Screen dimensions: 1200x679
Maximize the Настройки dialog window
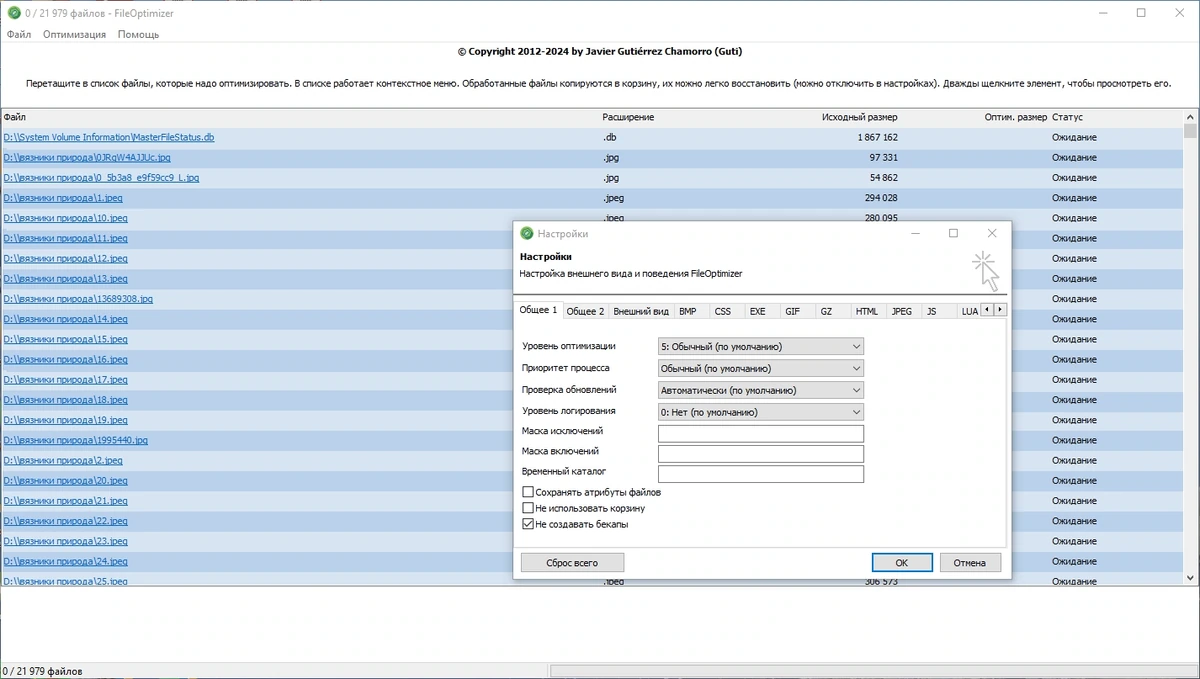point(953,233)
